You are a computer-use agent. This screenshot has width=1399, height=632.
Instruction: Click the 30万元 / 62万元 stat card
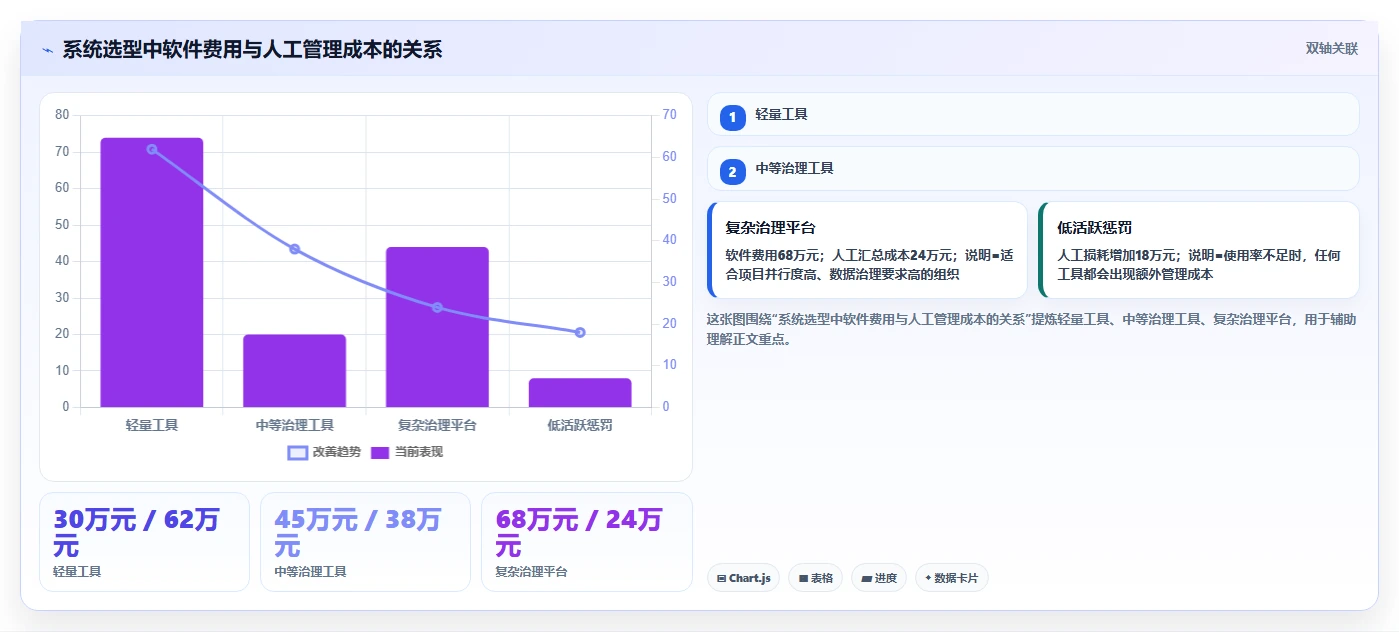click(144, 542)
